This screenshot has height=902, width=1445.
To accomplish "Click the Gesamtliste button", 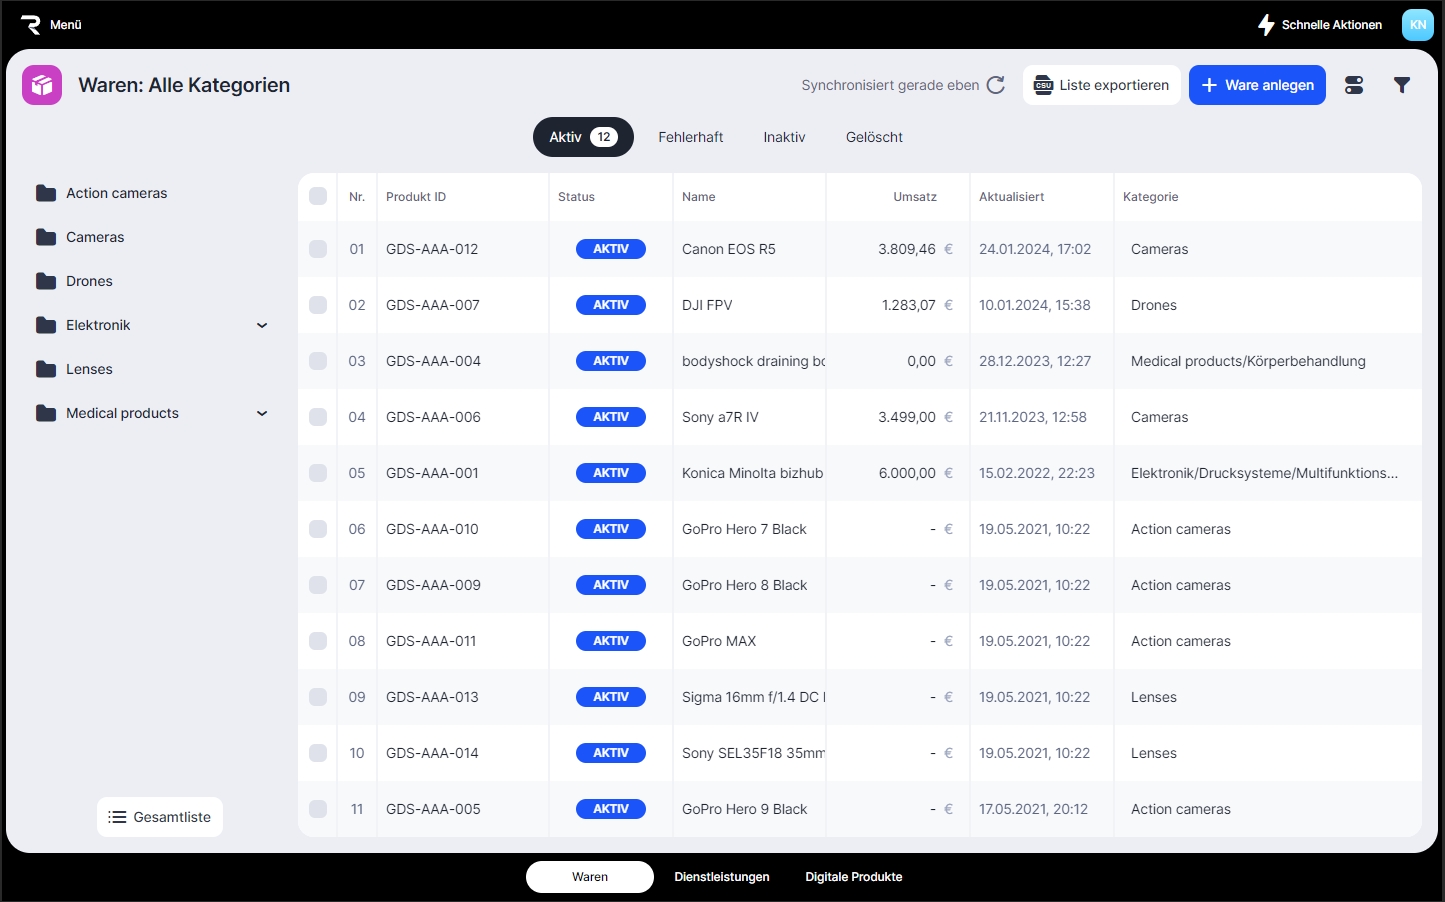I will (160, 817).
